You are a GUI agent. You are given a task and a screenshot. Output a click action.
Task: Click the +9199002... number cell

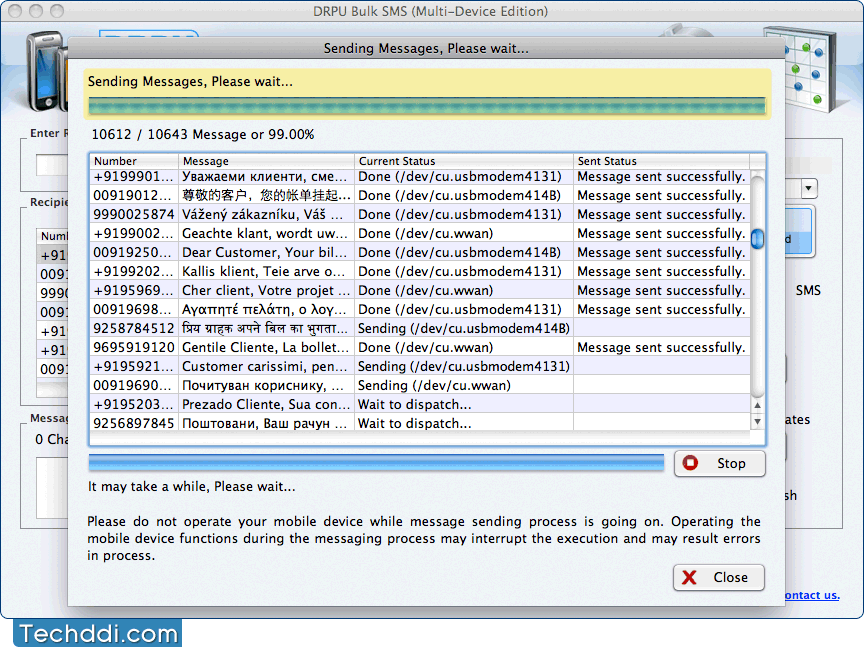[134, 234]
